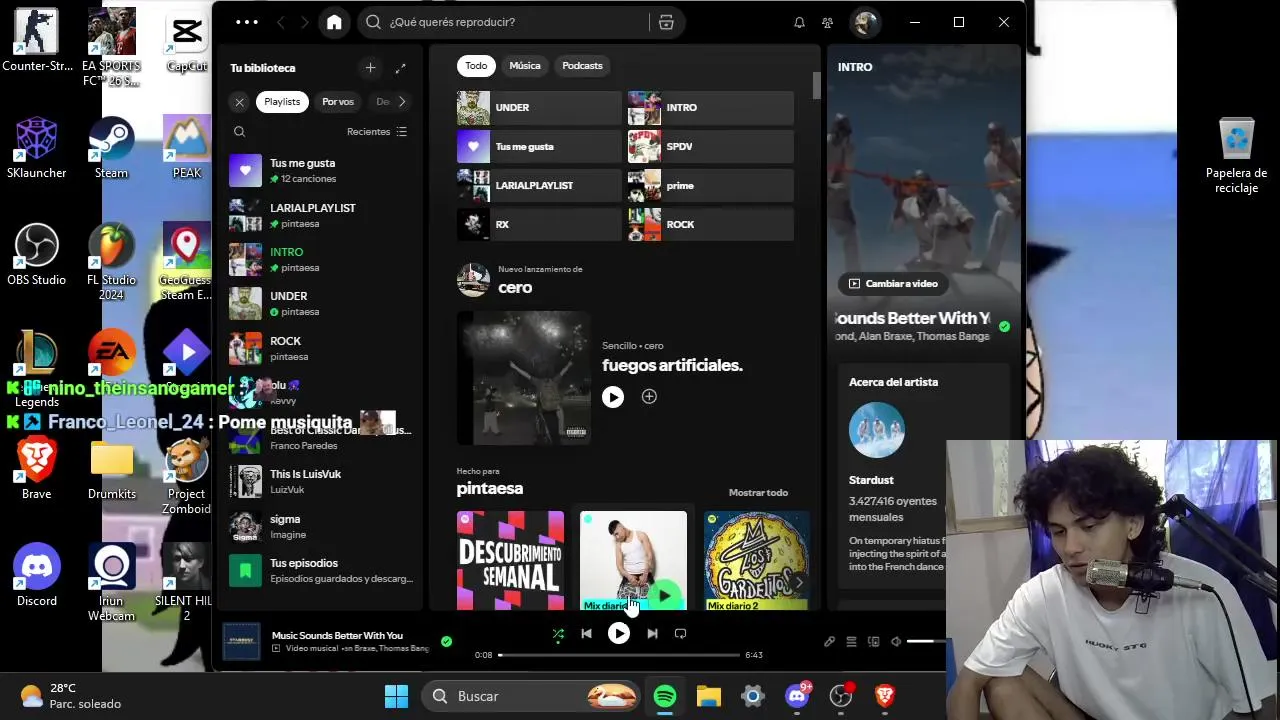The width and height of the screenshot is (1280, 720).
Task: Switch to the Todo tab
Action: pos(476,66)
